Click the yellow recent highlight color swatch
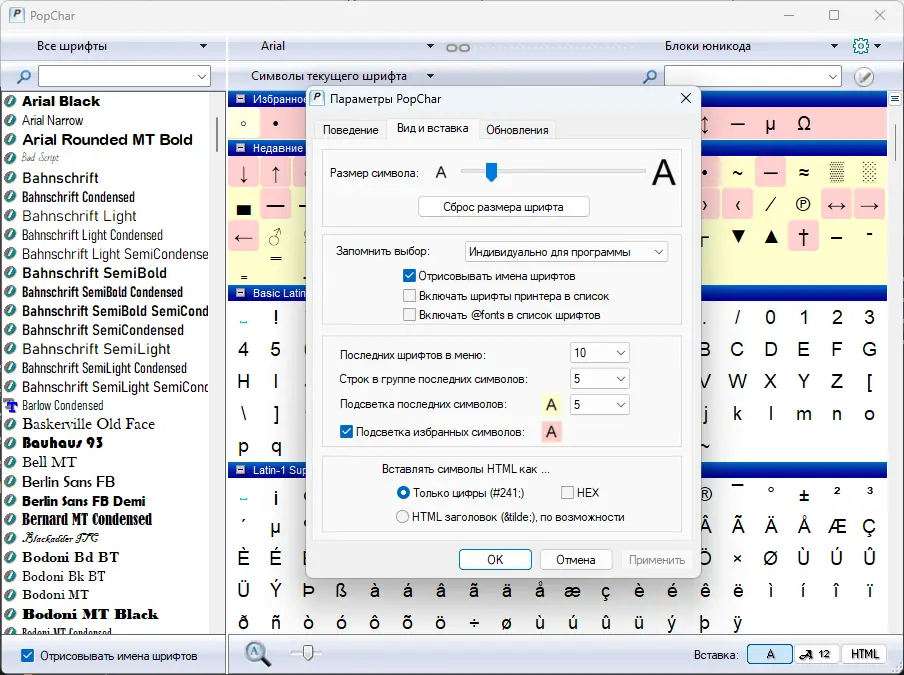Image resolution: width=904 pixels, height=675 pixels. (551, 405)
